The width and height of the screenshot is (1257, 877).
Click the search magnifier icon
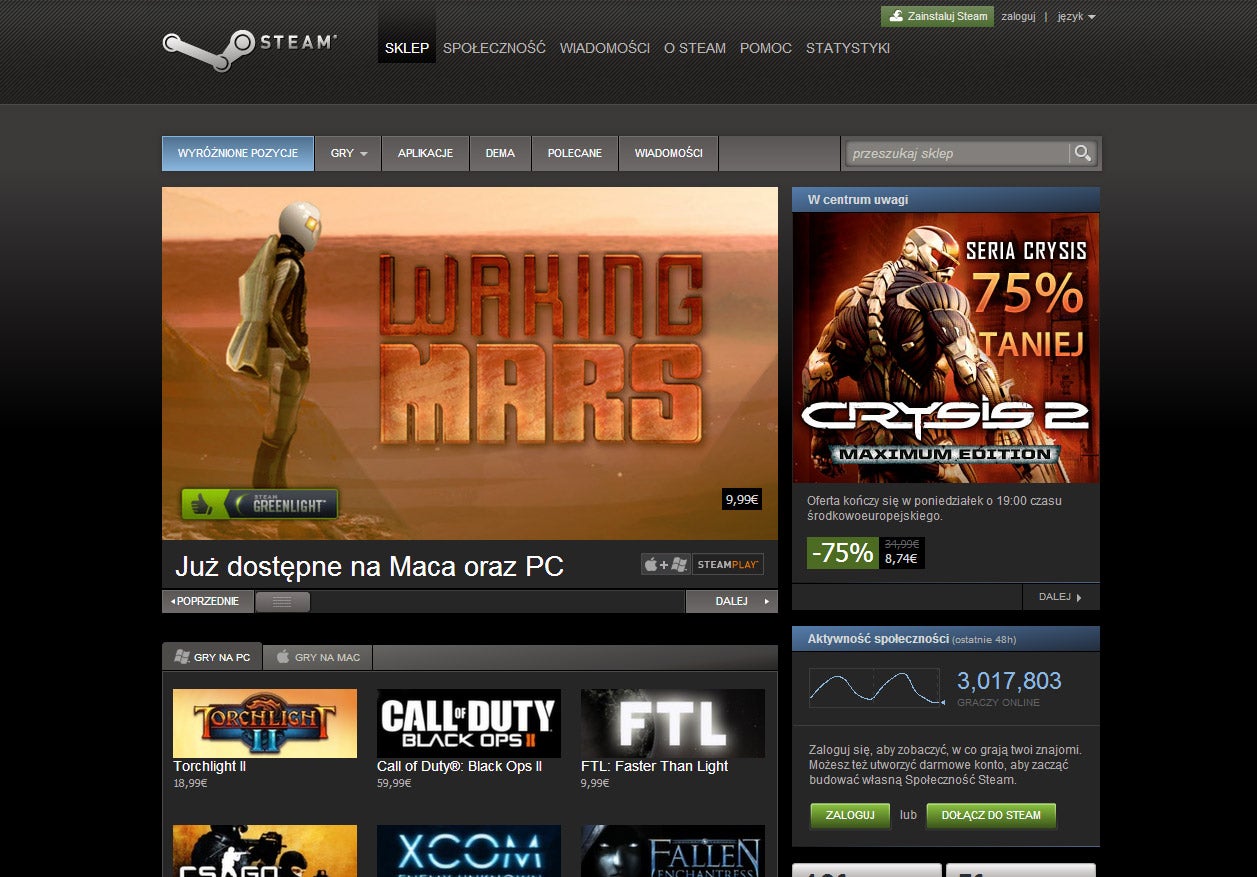(1082, 153)
